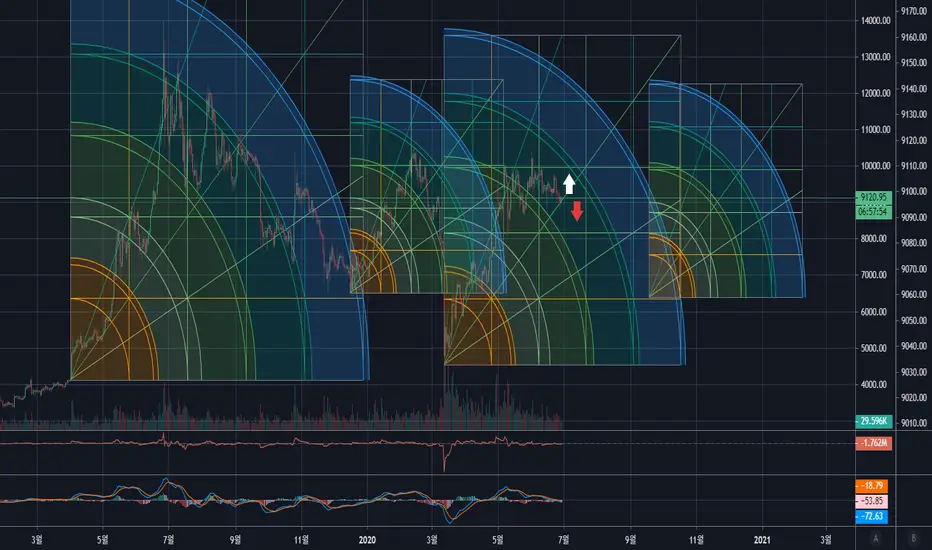Image resolution: width=932 pixels, height=550 pixels.
Task: Click the 9100.00 label on right scale
Action: pyautogui.click(x=914, y=191)
